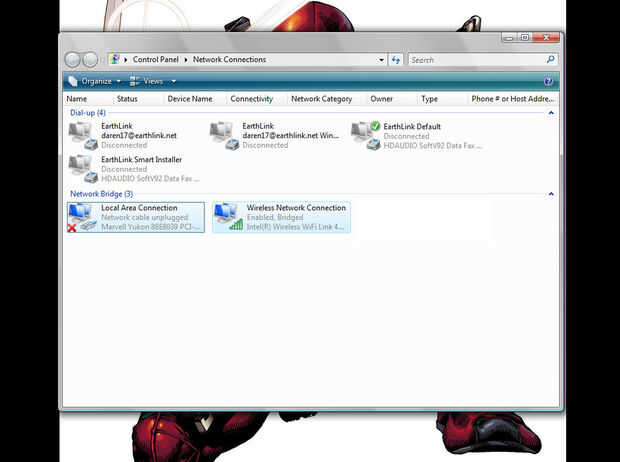Select the Wireless Network Connection icon
The height and width of the screenshot is (462, 620).
coord(229,217)
